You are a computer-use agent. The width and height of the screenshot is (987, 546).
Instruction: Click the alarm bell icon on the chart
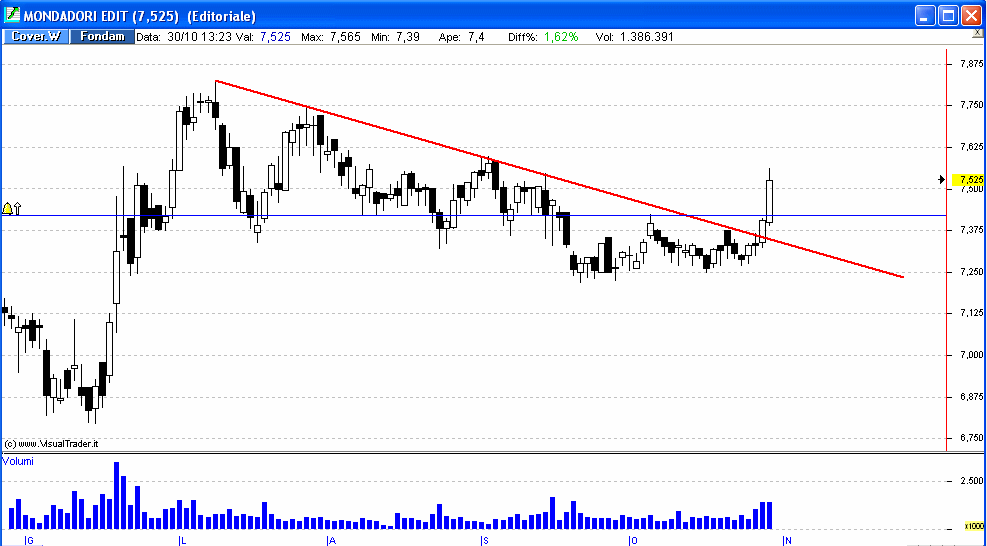(x=8, y=208)
